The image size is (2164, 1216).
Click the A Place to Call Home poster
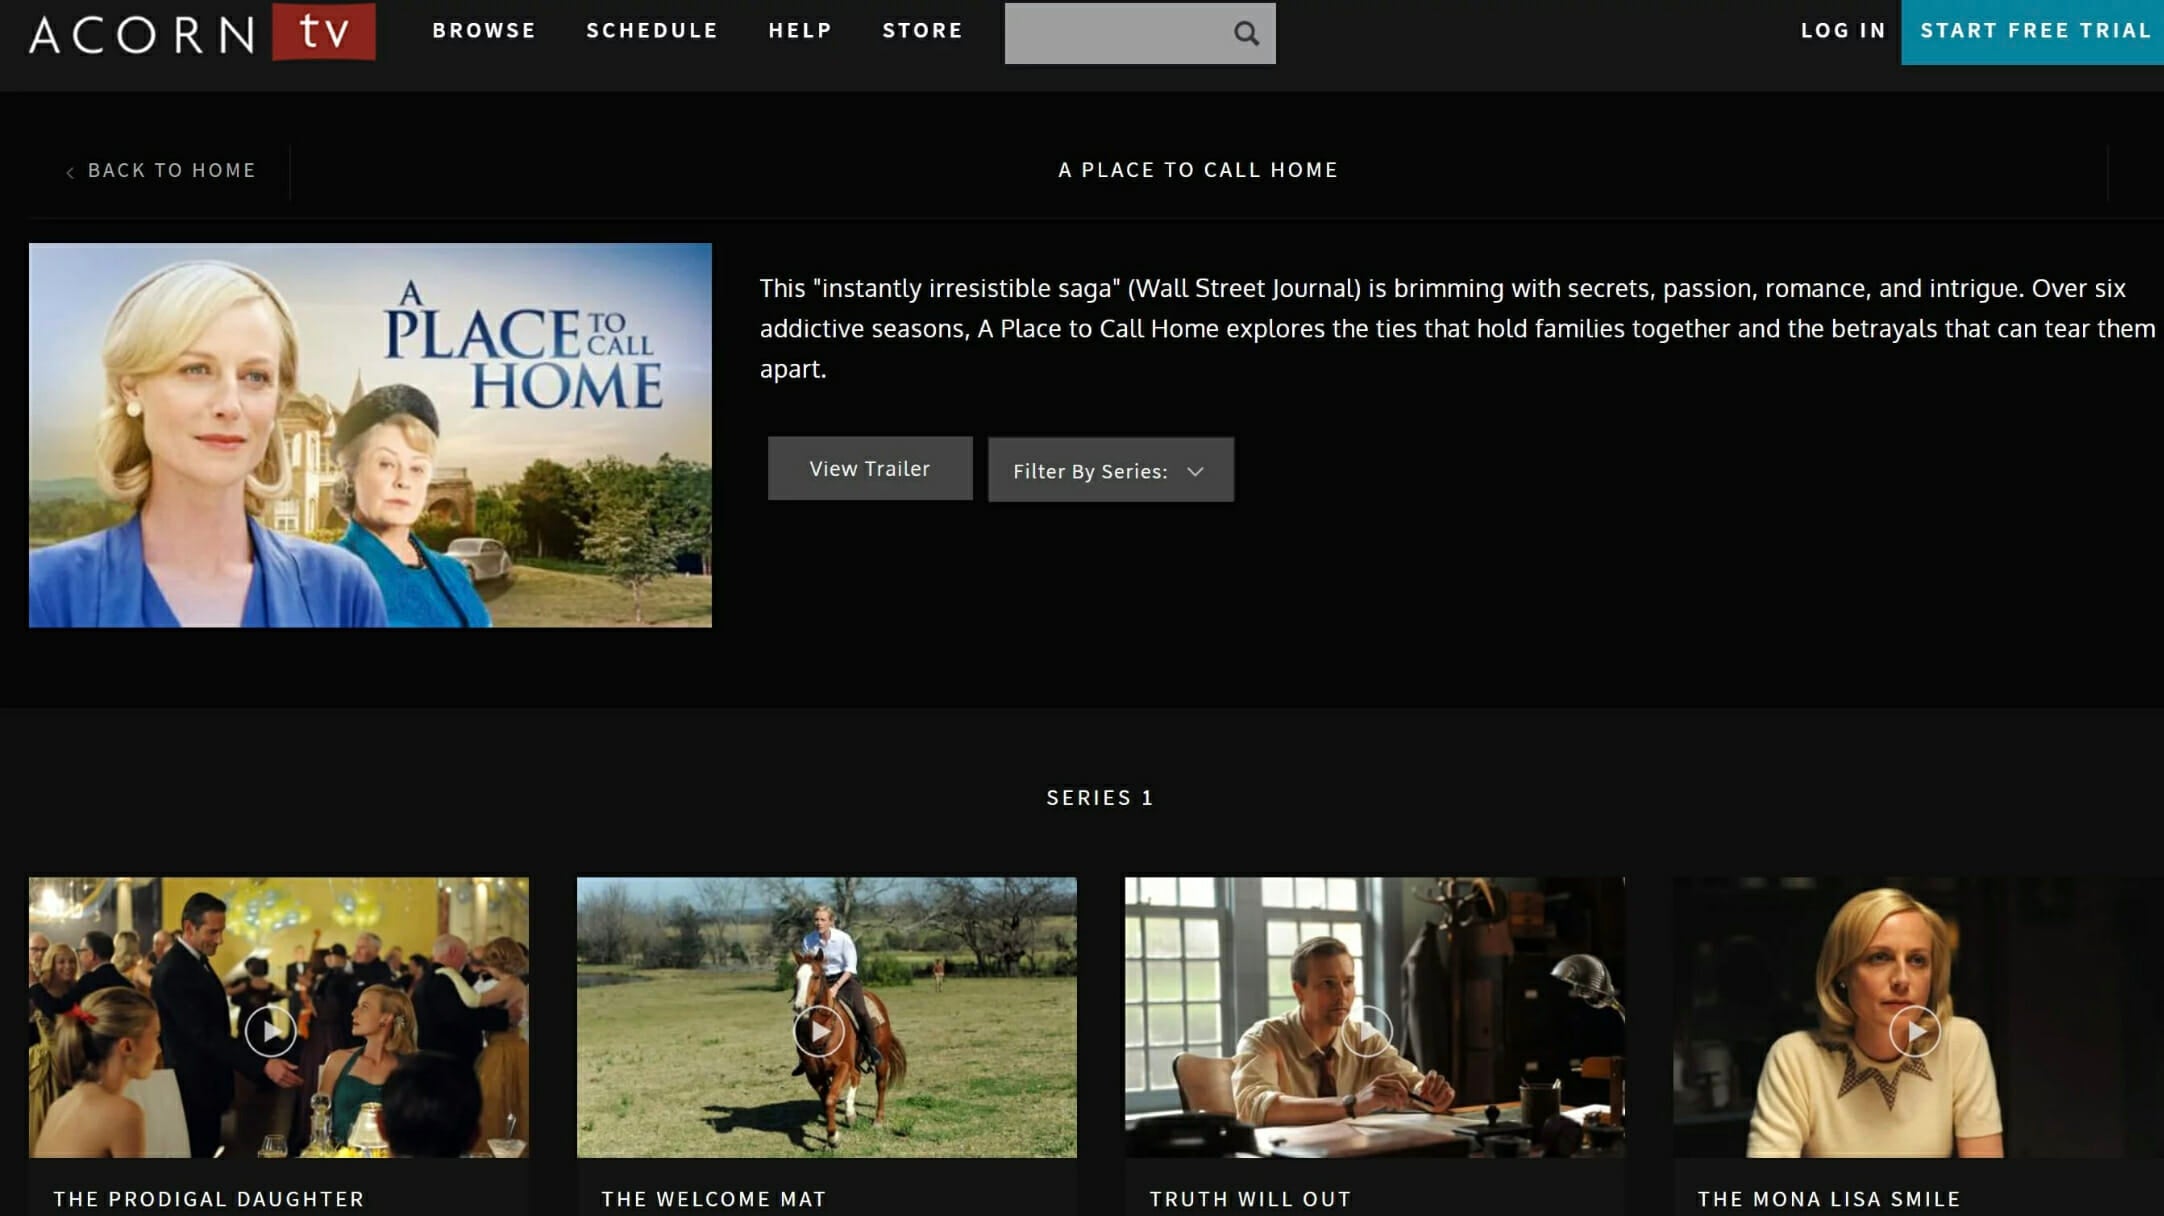click(370, 435)
